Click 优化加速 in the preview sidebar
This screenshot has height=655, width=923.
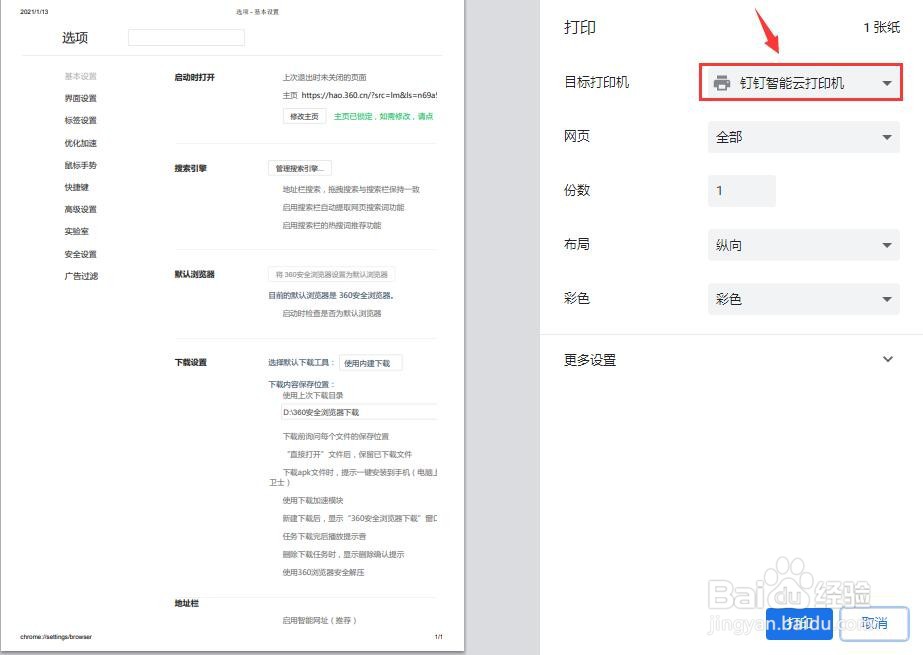pos(81,143)
